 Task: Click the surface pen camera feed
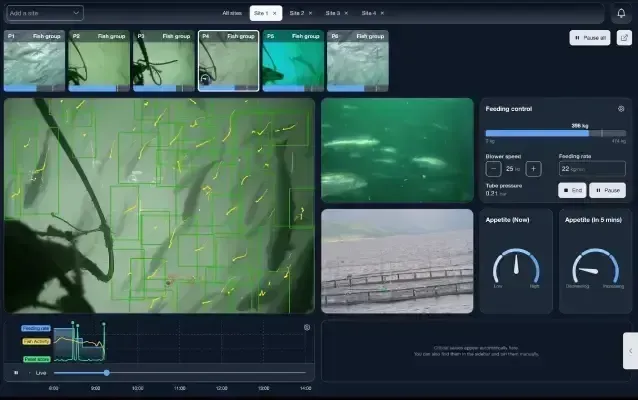397,261
